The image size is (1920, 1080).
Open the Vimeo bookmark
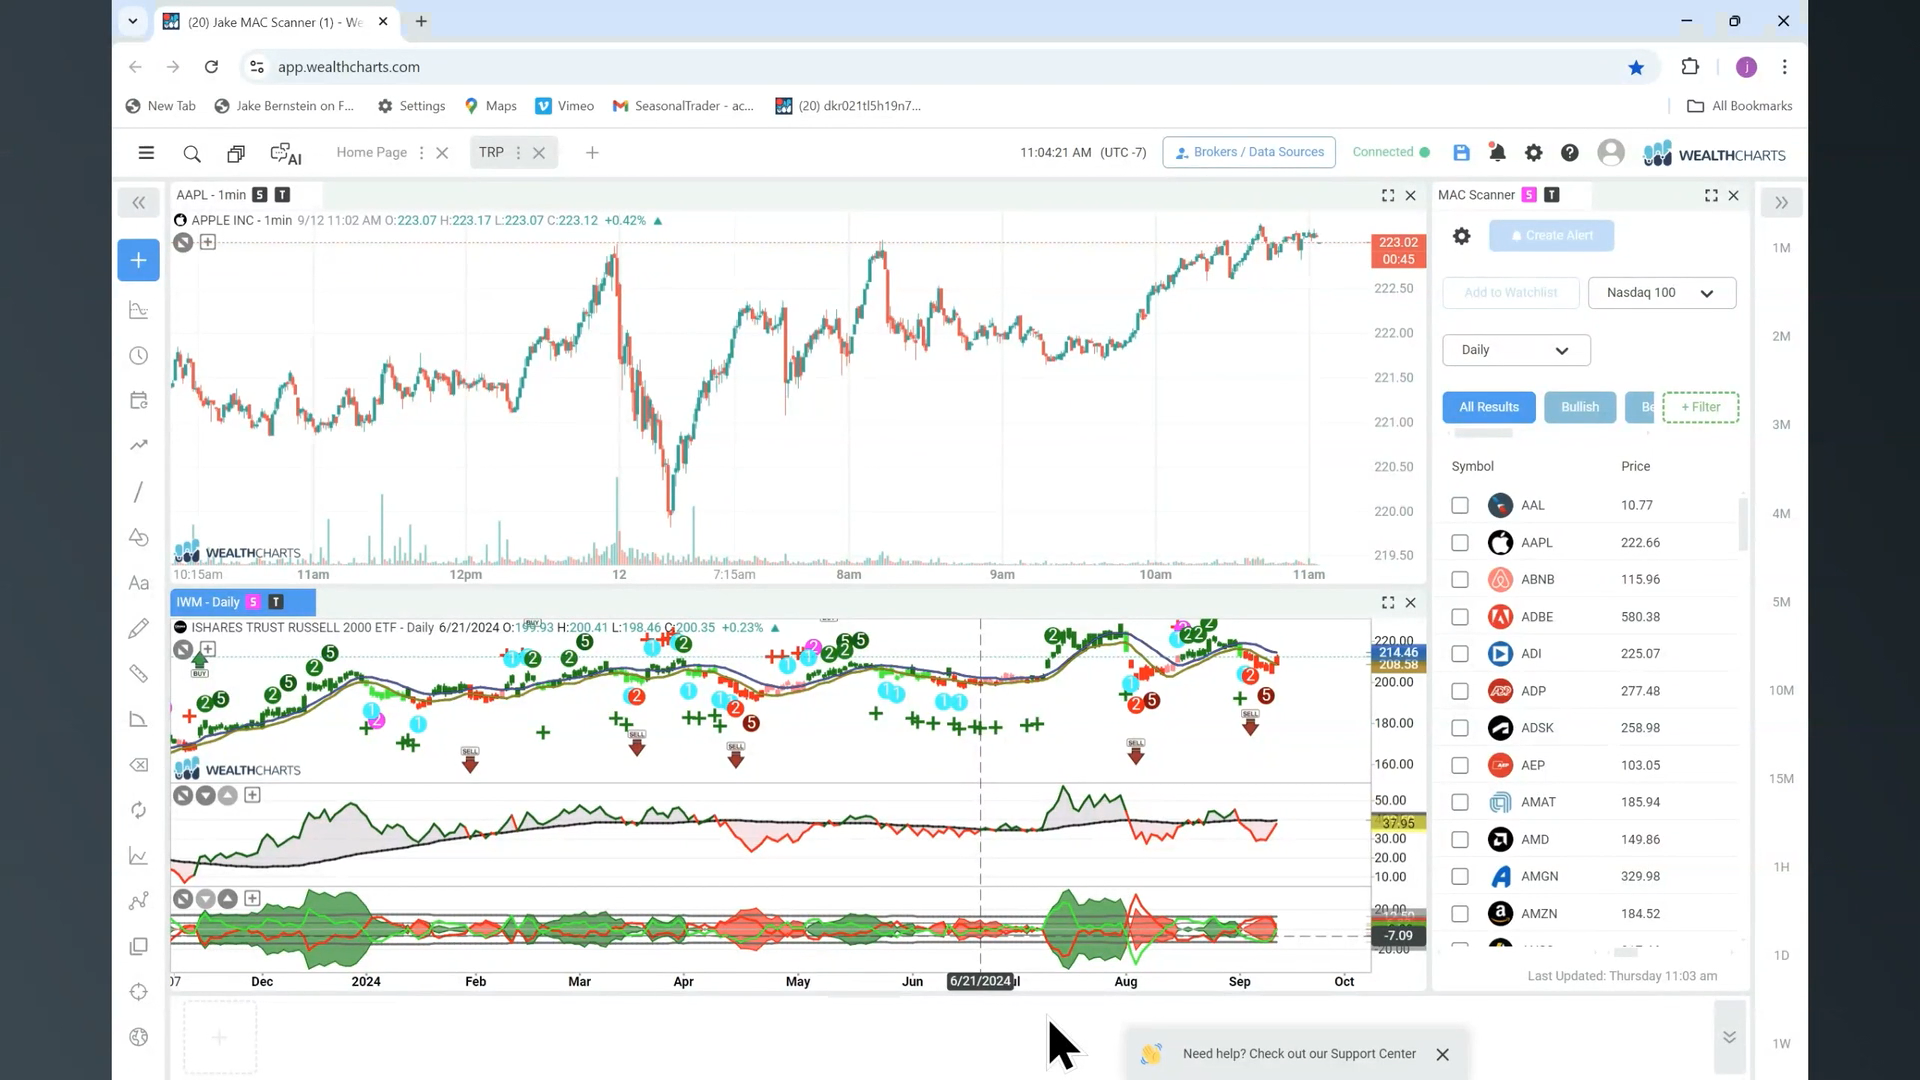tap(564, 106)
